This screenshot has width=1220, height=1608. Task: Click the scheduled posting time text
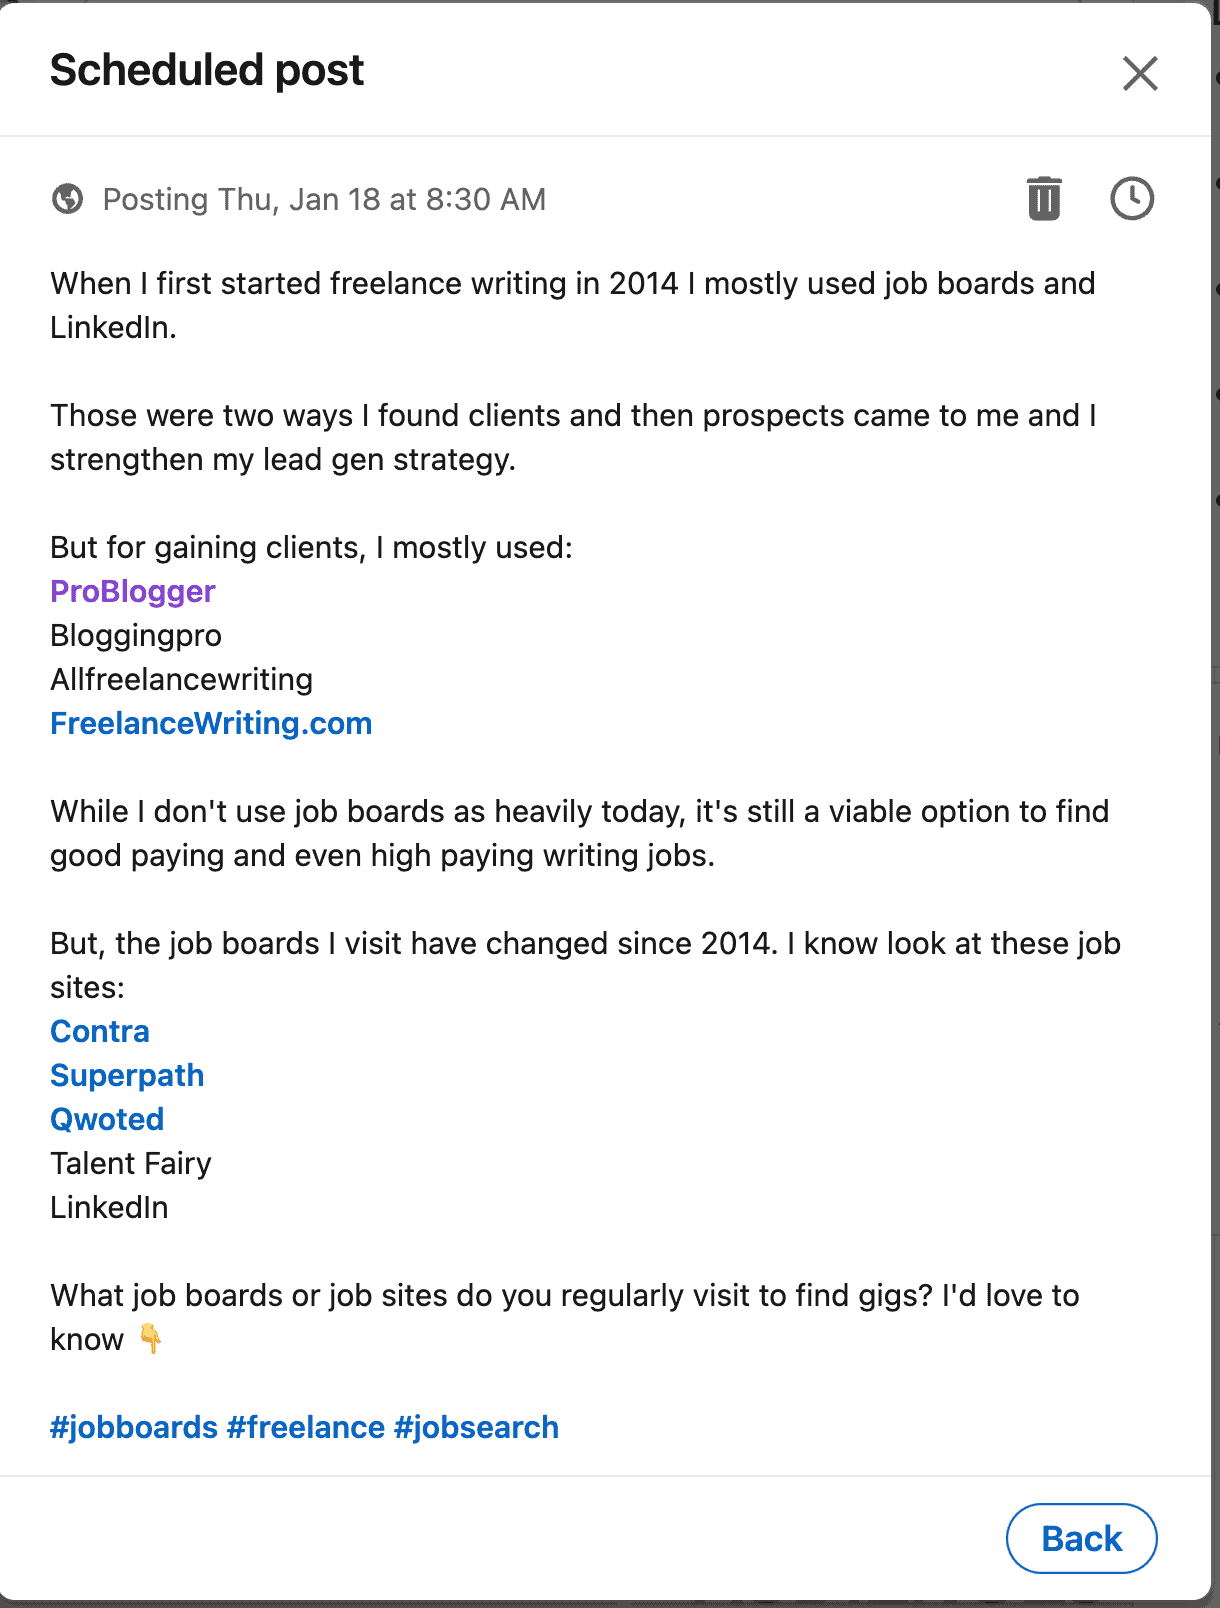[325, 198]
